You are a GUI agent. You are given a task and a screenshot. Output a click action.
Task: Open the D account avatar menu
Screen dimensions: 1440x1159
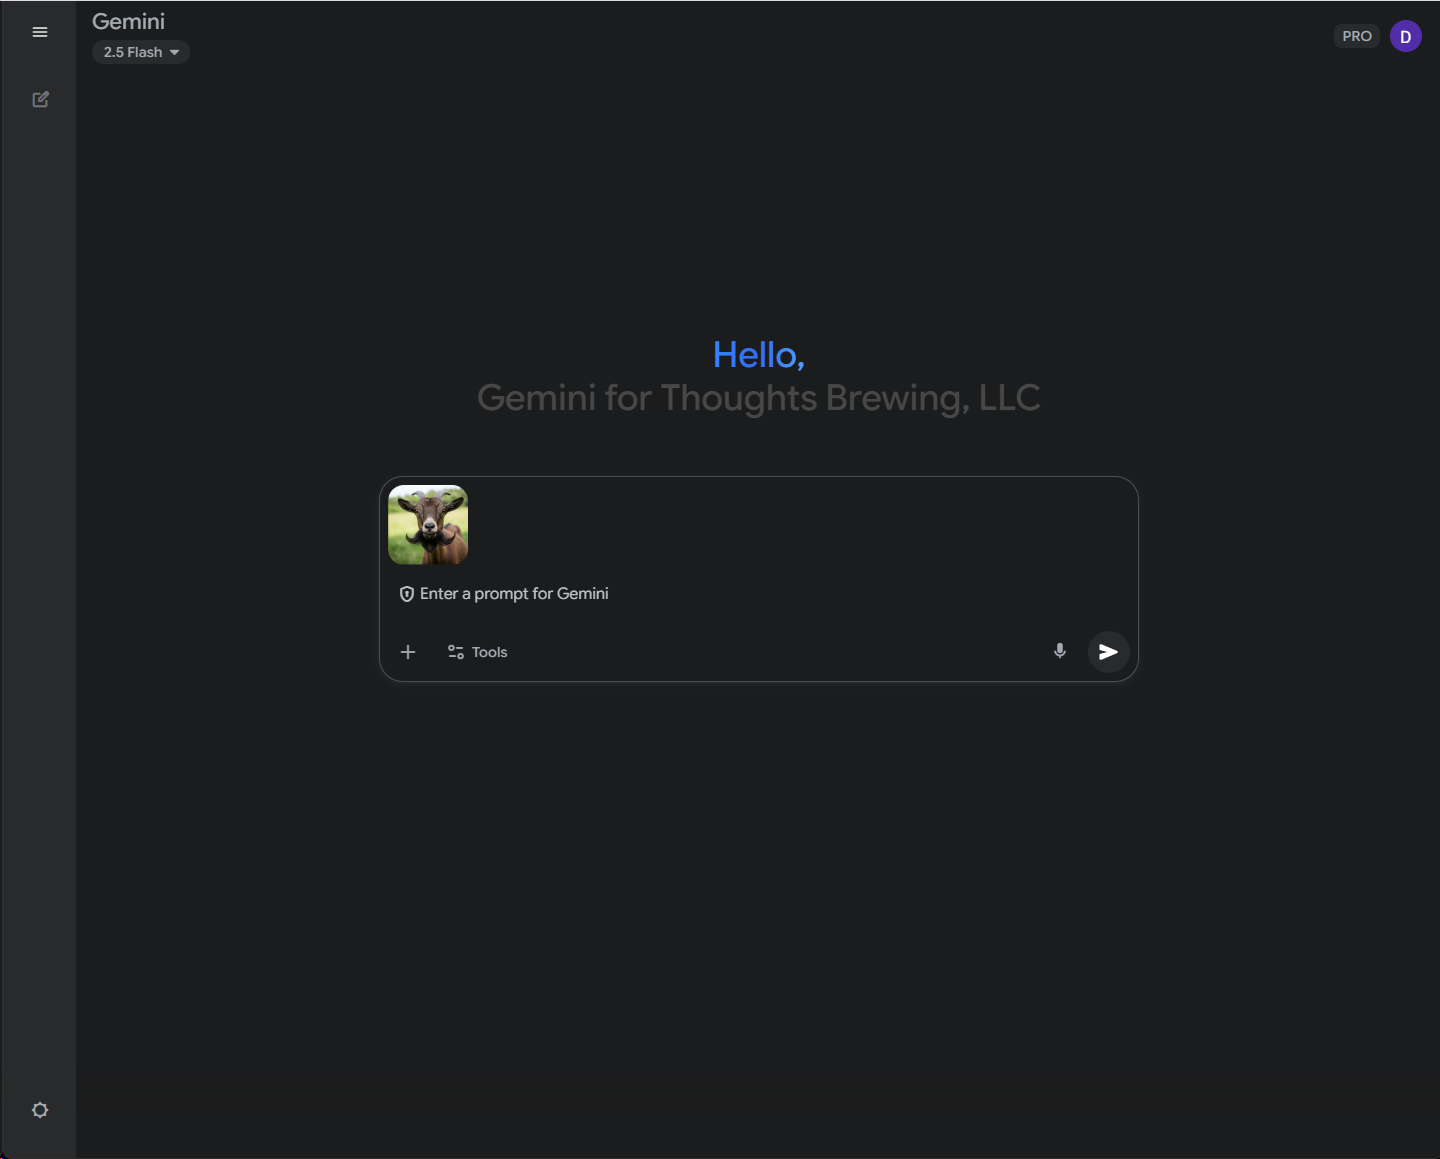1405,36
